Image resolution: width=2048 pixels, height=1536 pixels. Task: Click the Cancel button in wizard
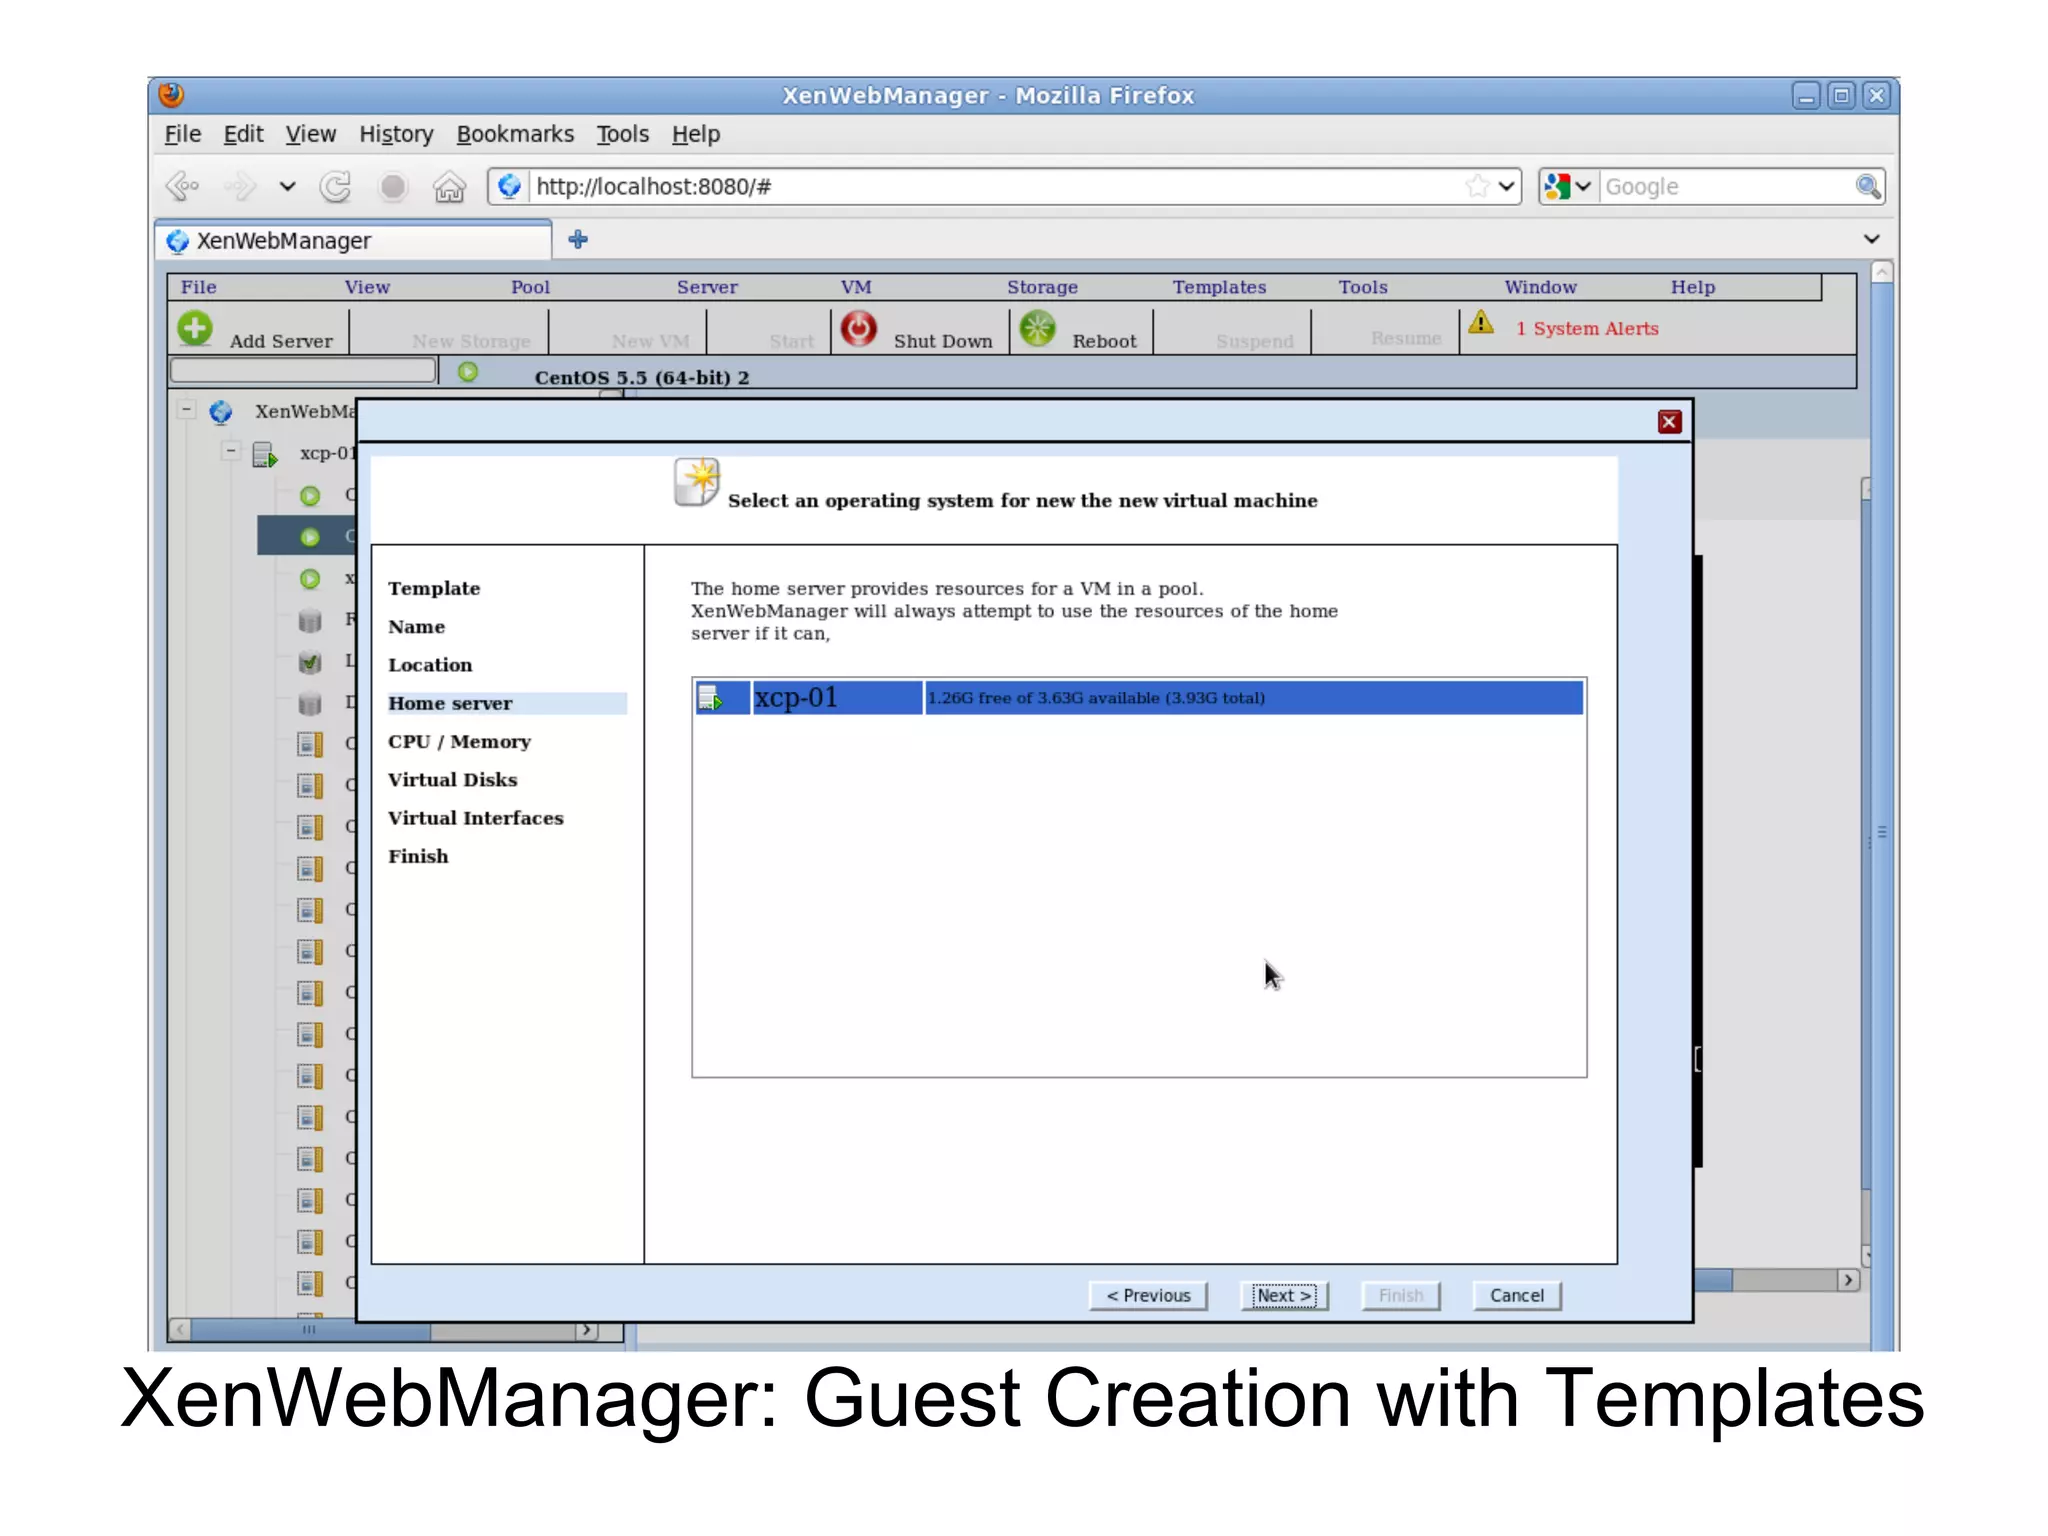(x=1517, y=1295)
